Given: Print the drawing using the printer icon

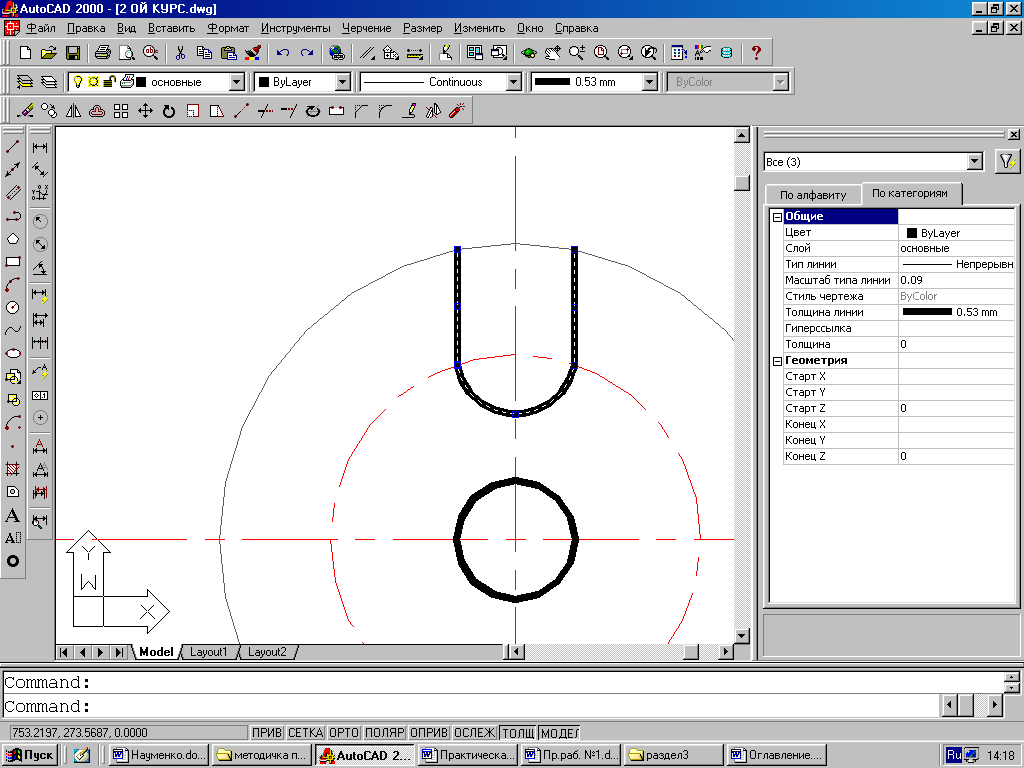Looking at the screenshot, I should [x=103, y=53].
